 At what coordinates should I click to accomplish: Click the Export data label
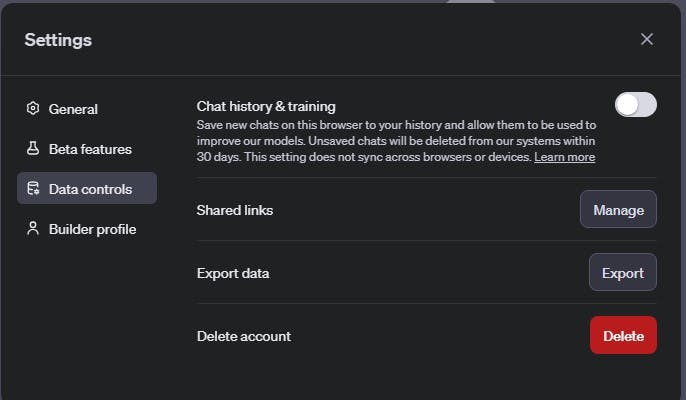233,273
